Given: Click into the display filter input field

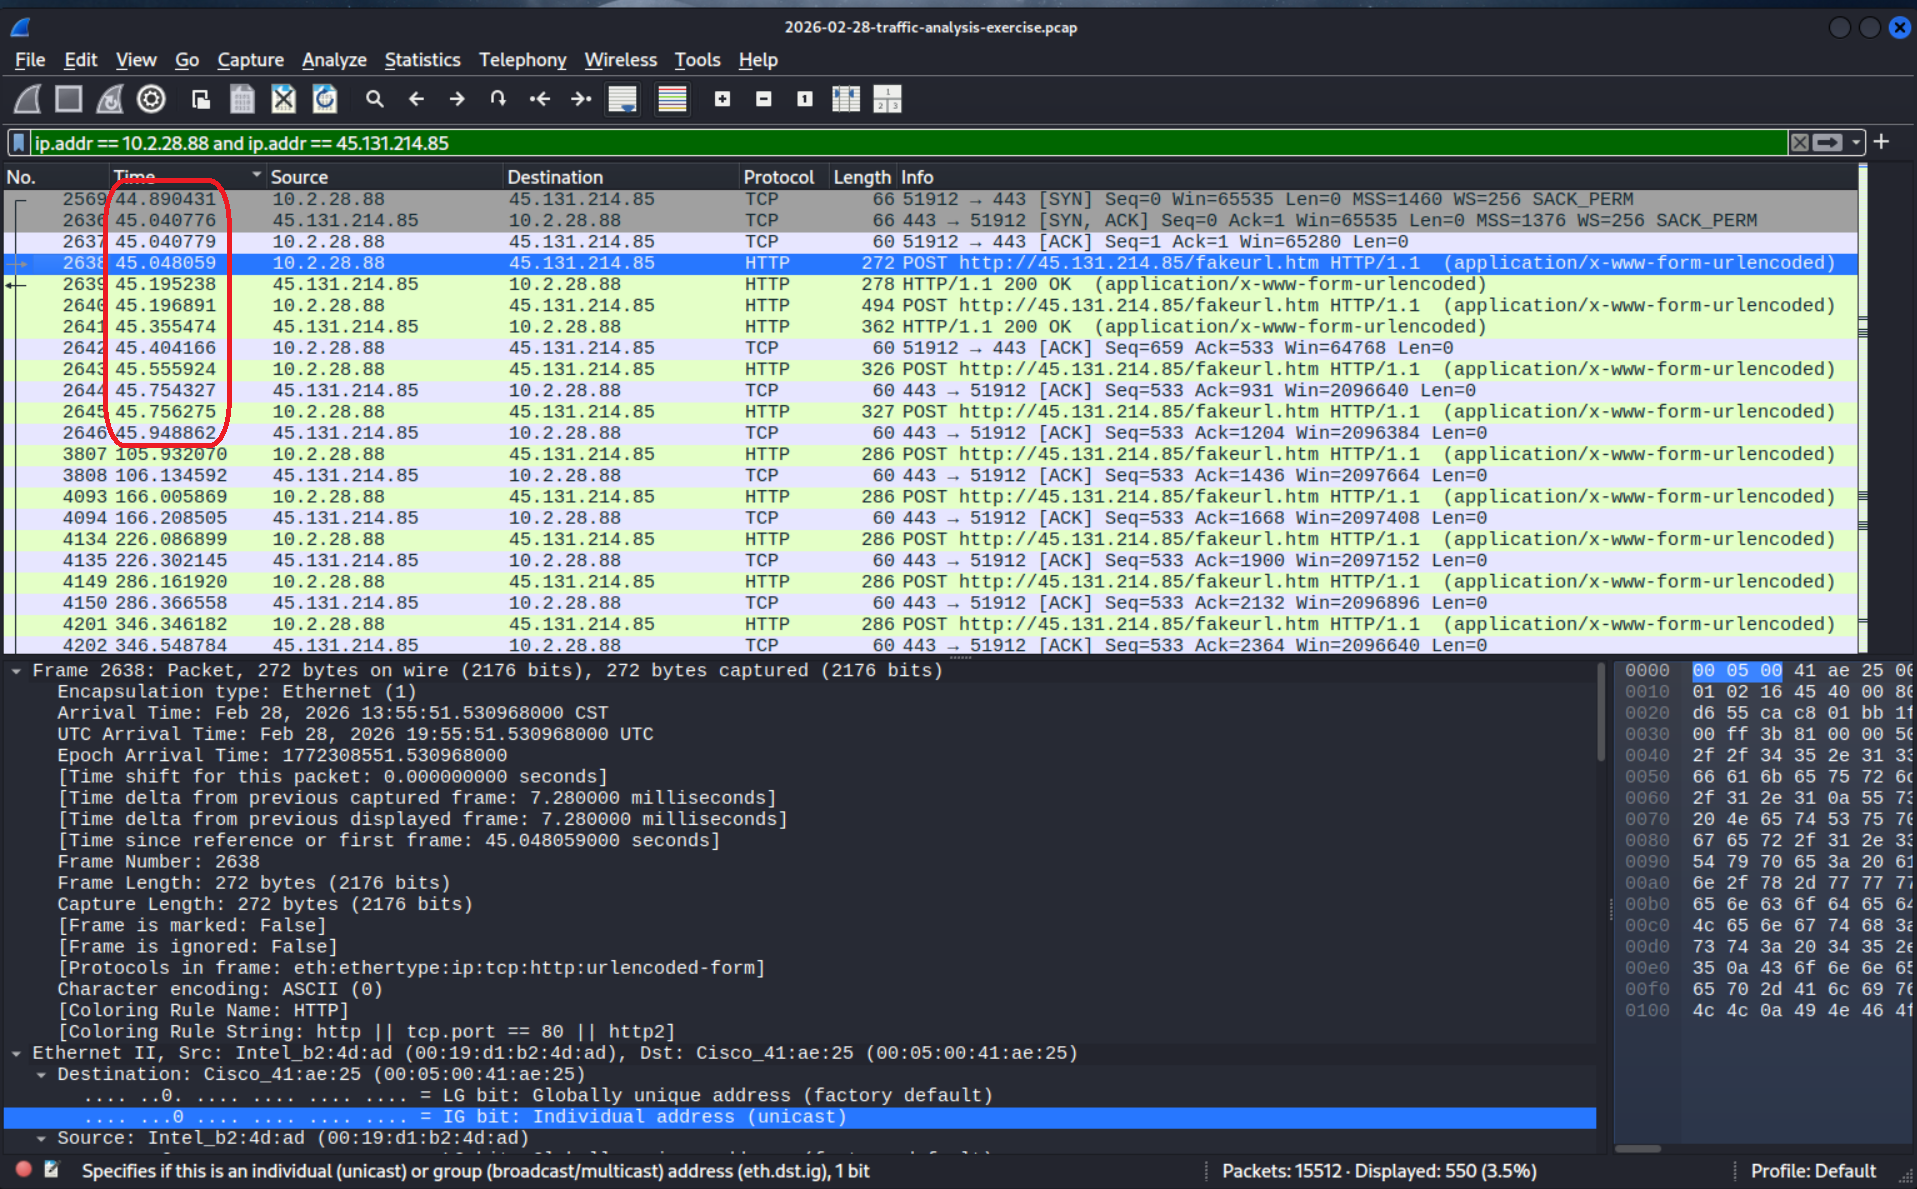Looking at the screenshot, I should 908,143.
